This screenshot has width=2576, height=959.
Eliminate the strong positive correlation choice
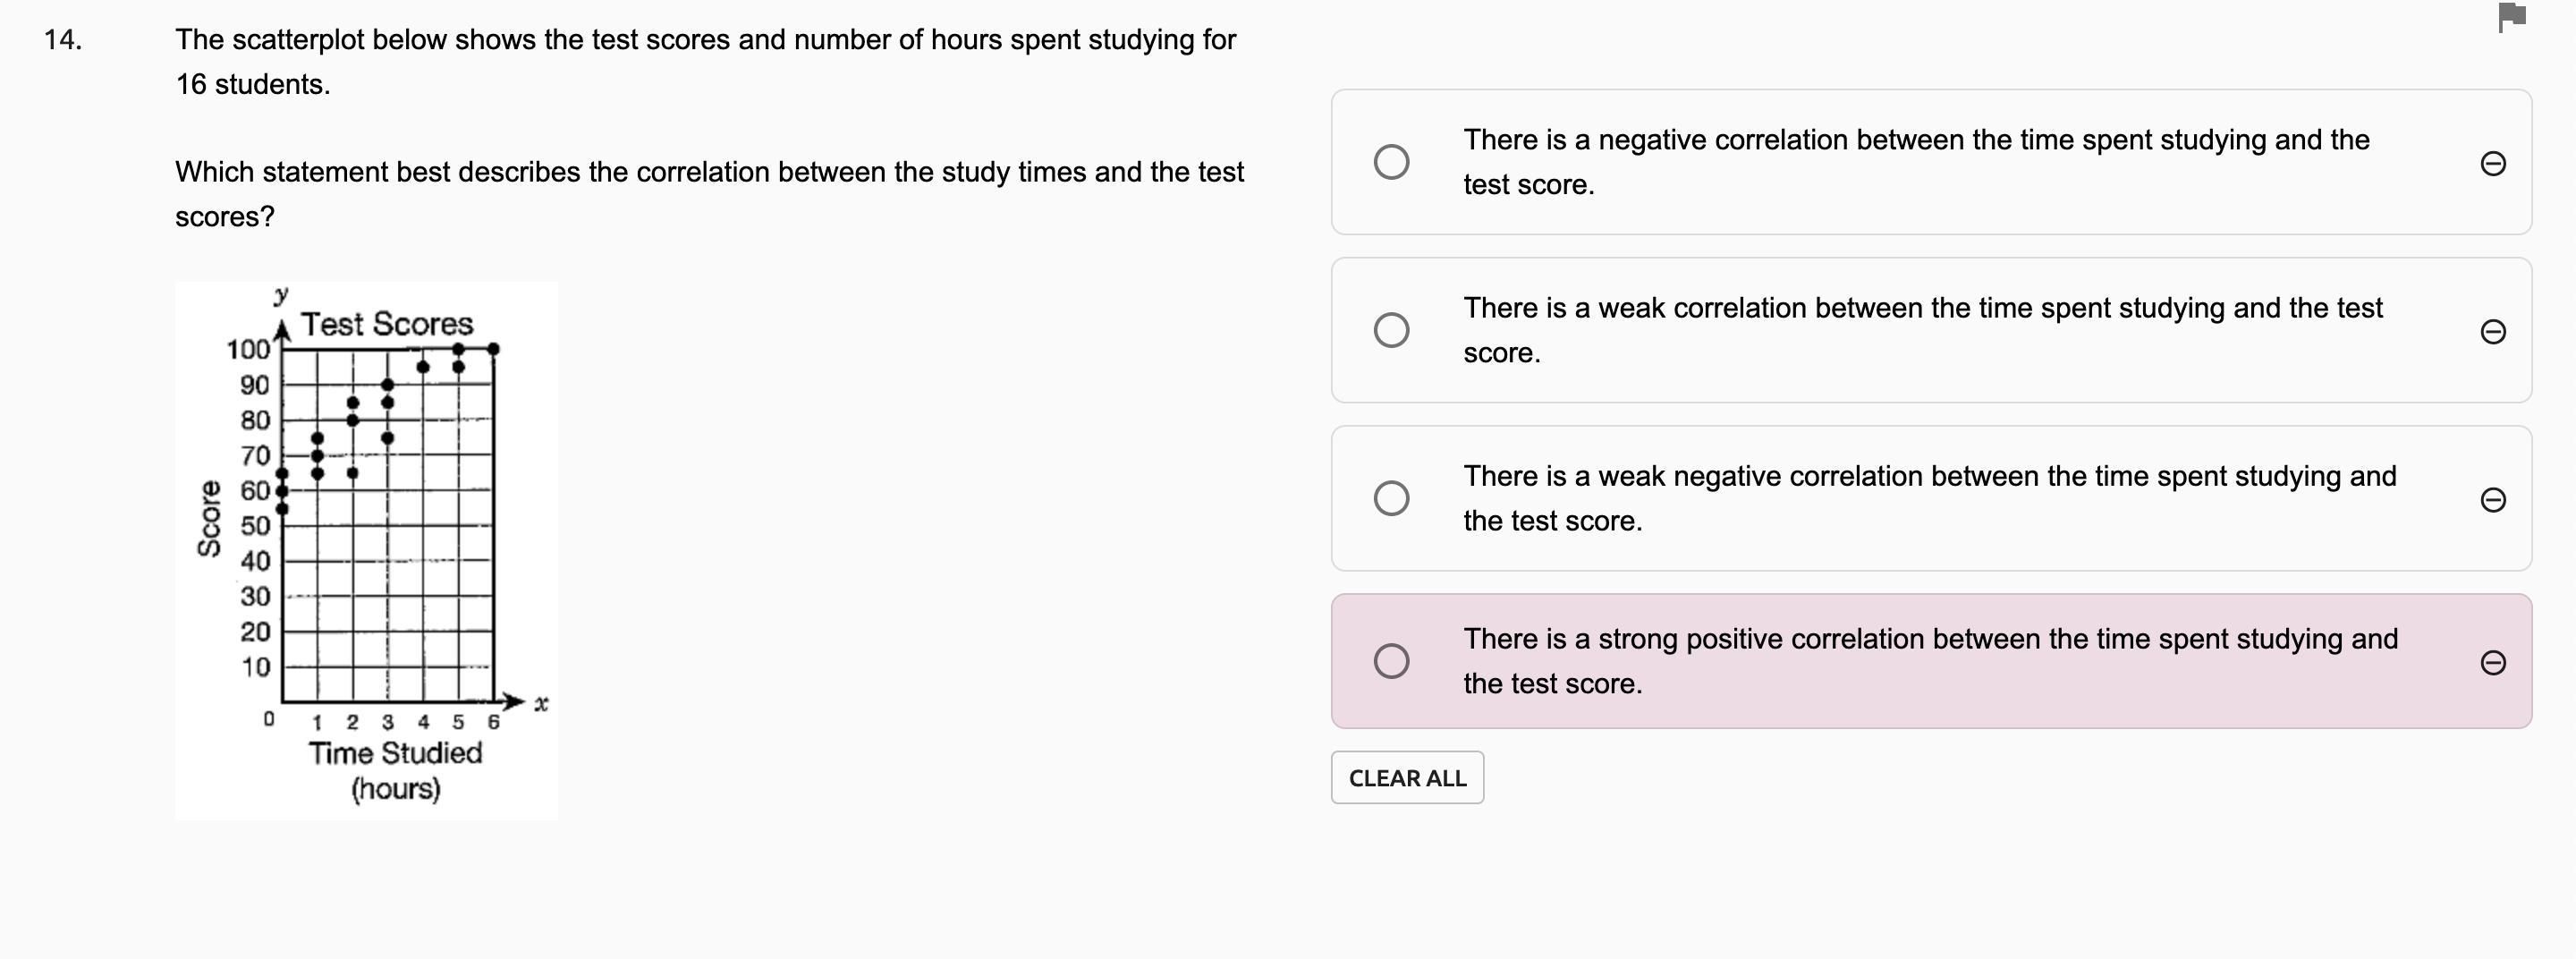click(2492, 662)
